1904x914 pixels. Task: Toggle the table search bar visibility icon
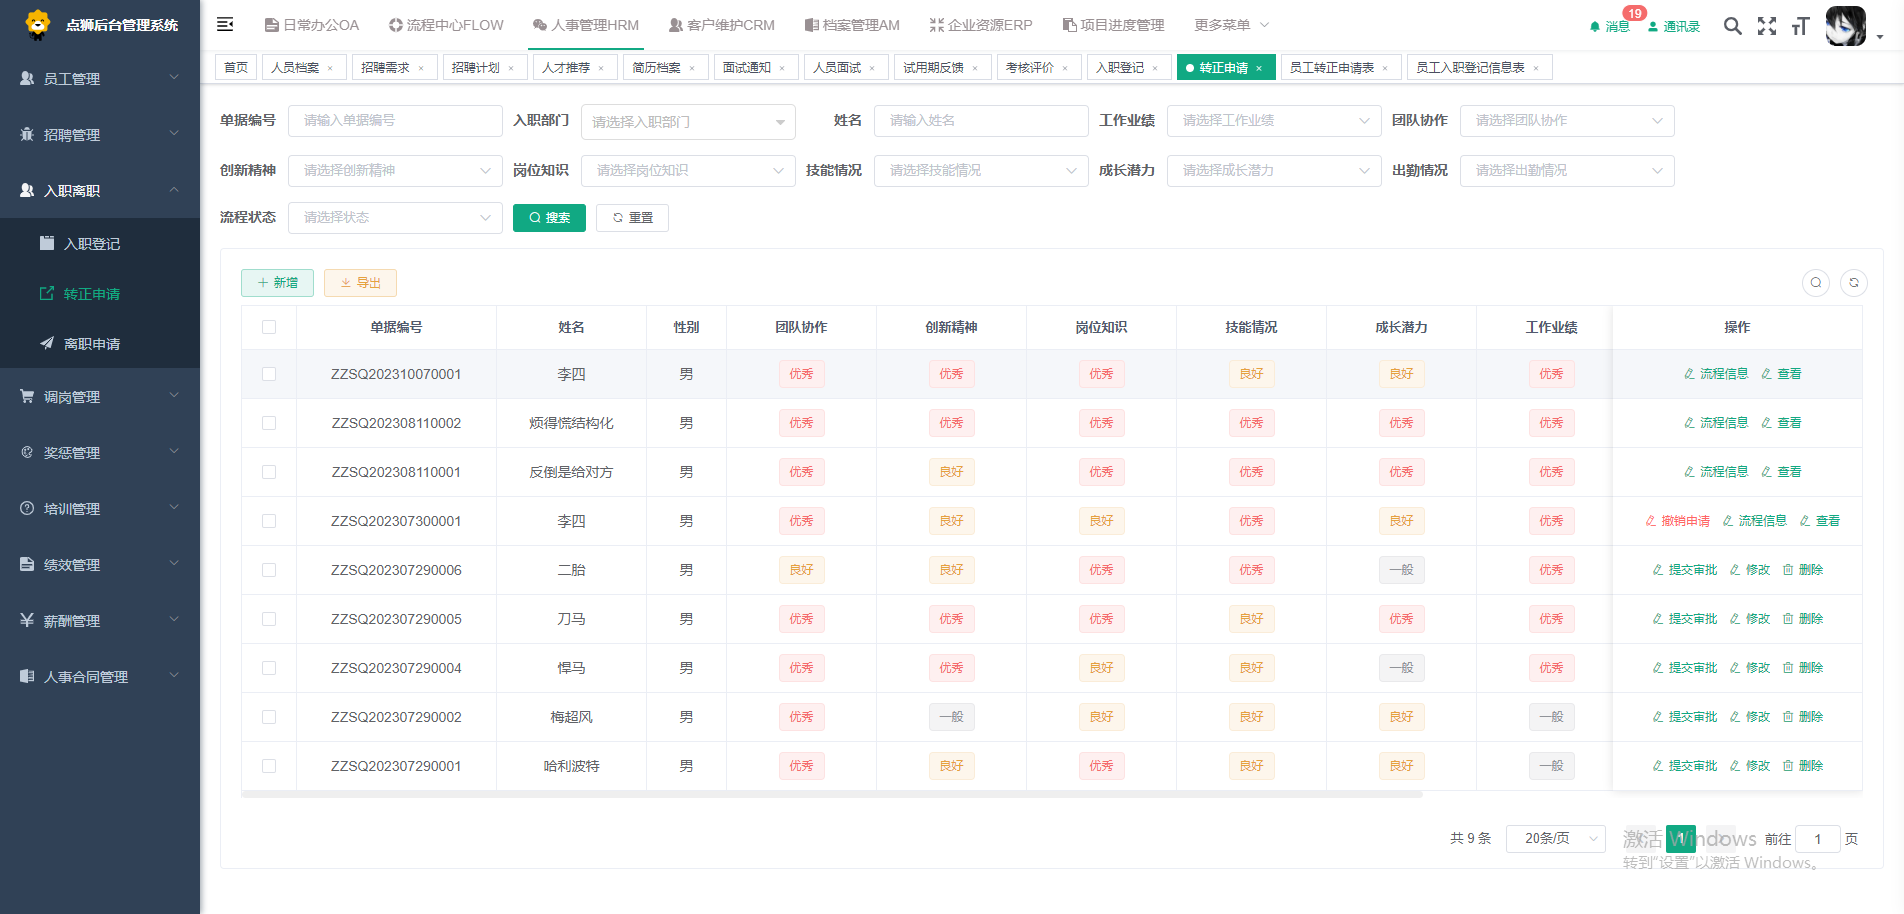[x=1816, y=283]
